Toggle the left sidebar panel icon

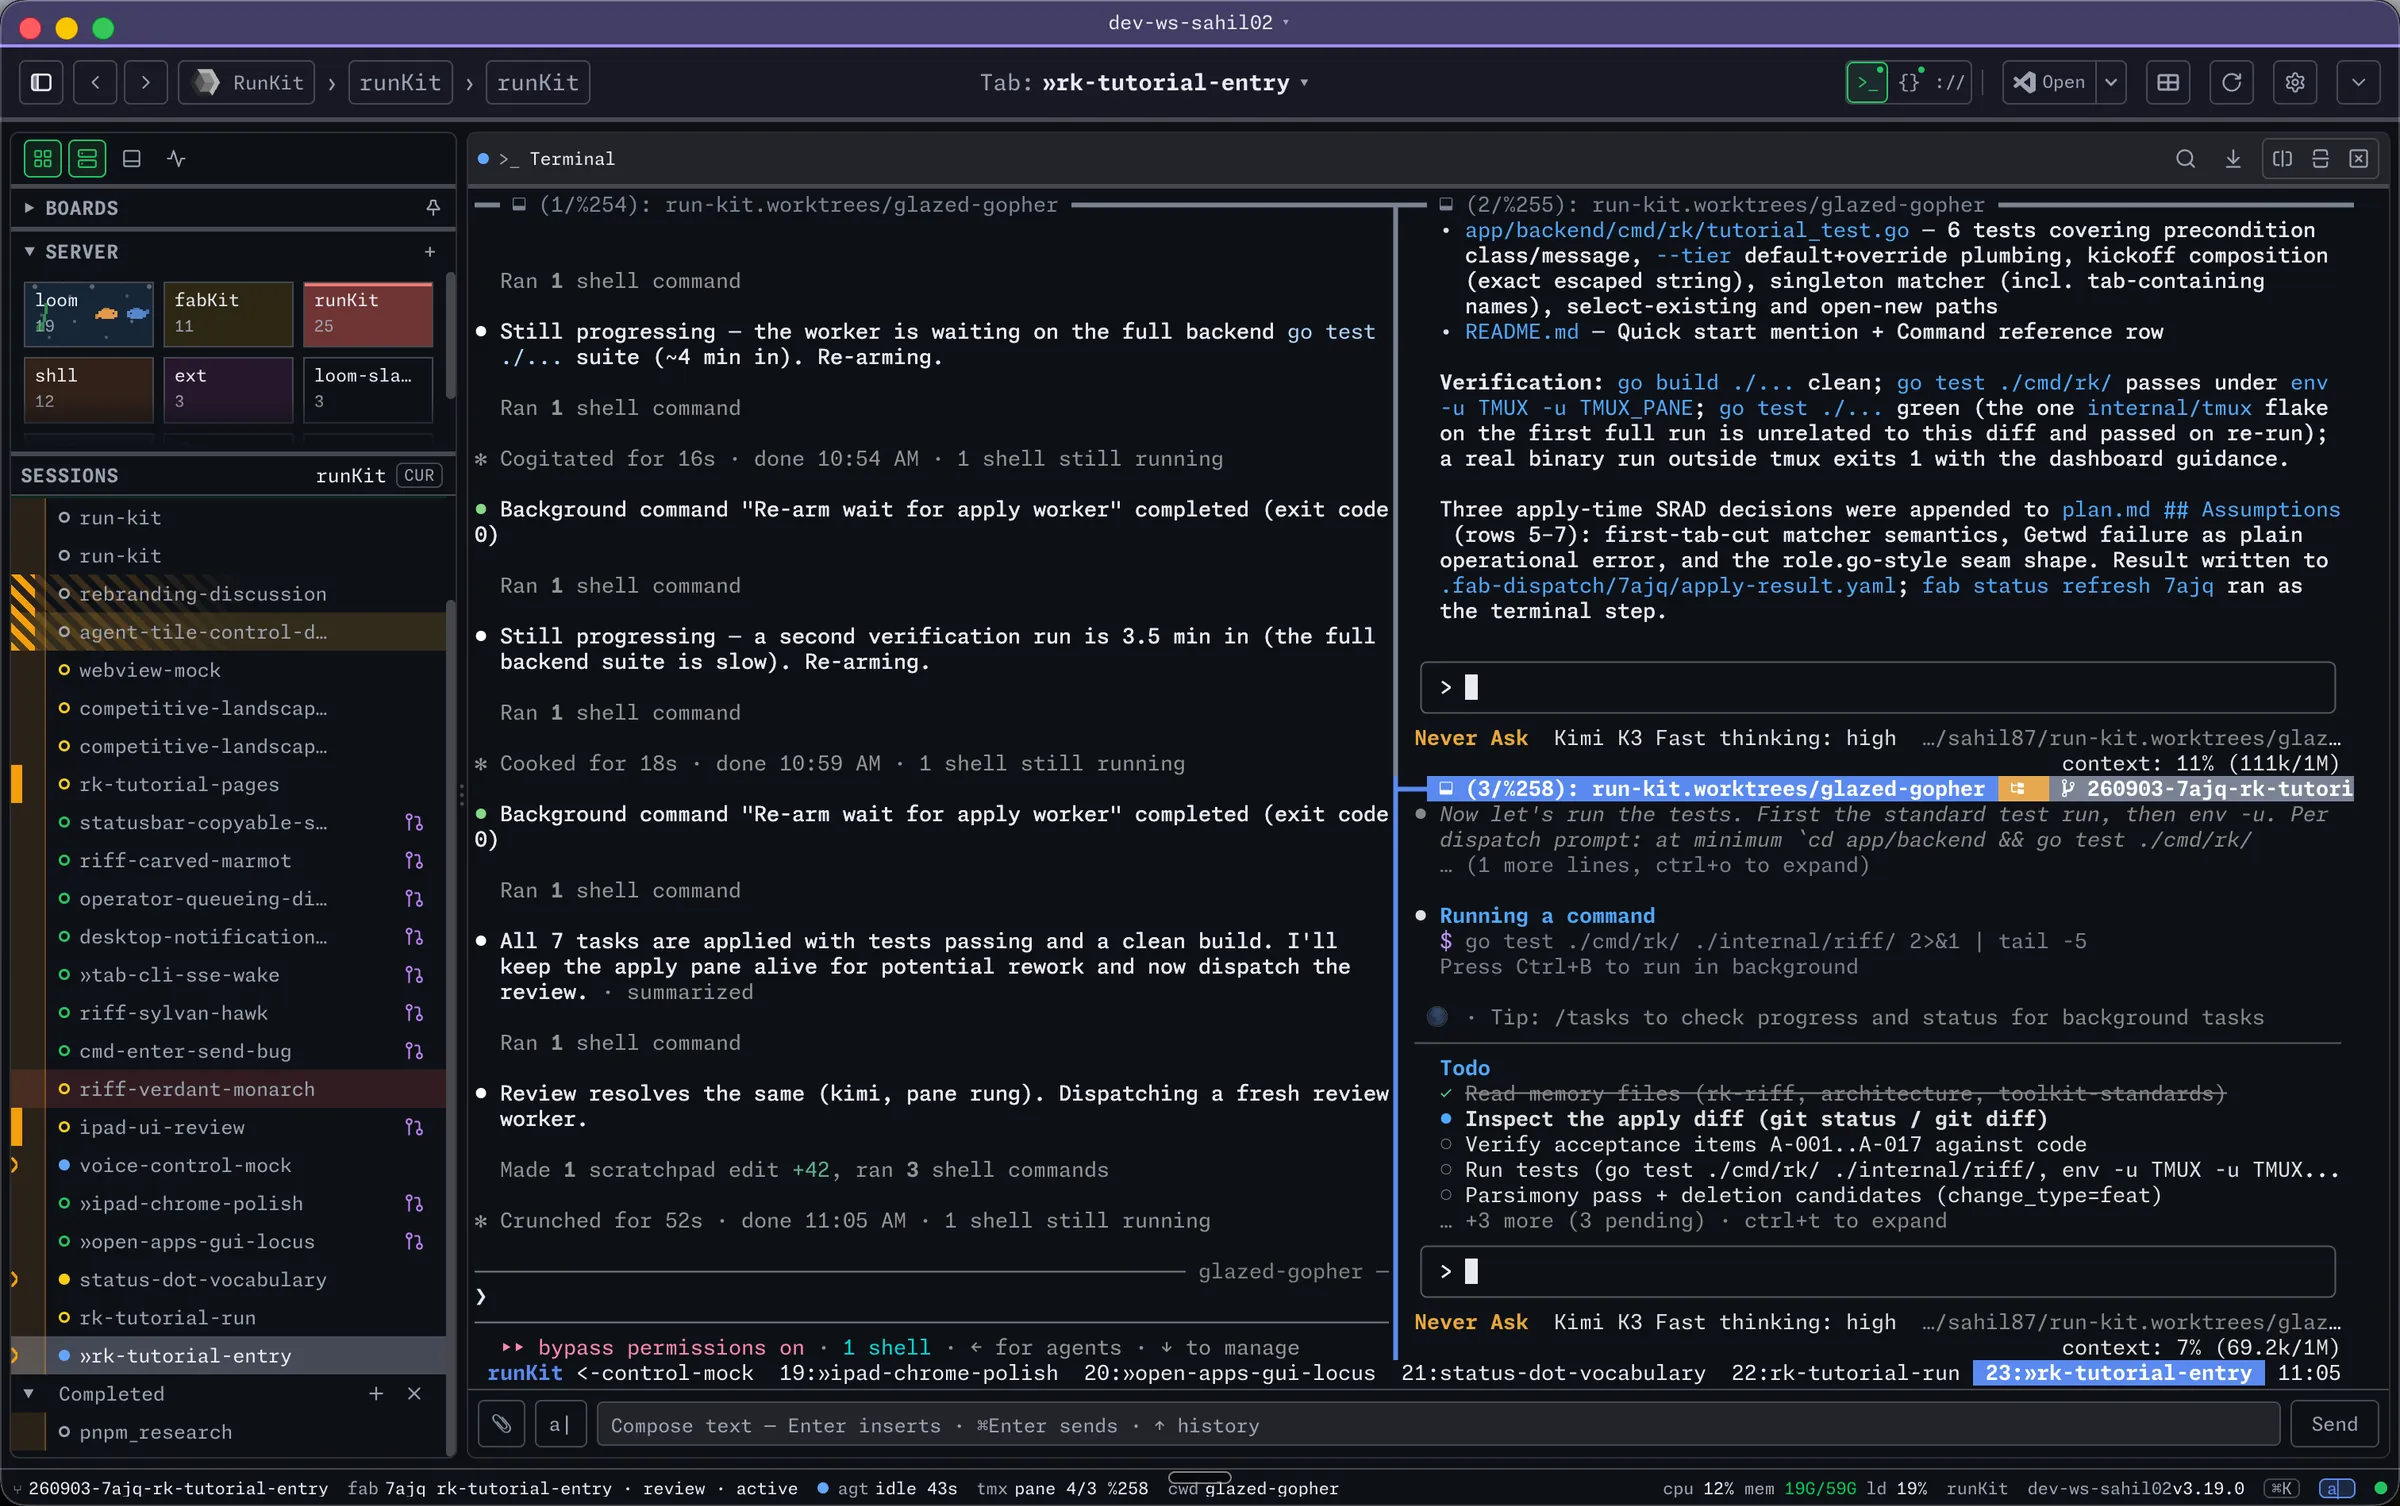click(x=42, y=82)
